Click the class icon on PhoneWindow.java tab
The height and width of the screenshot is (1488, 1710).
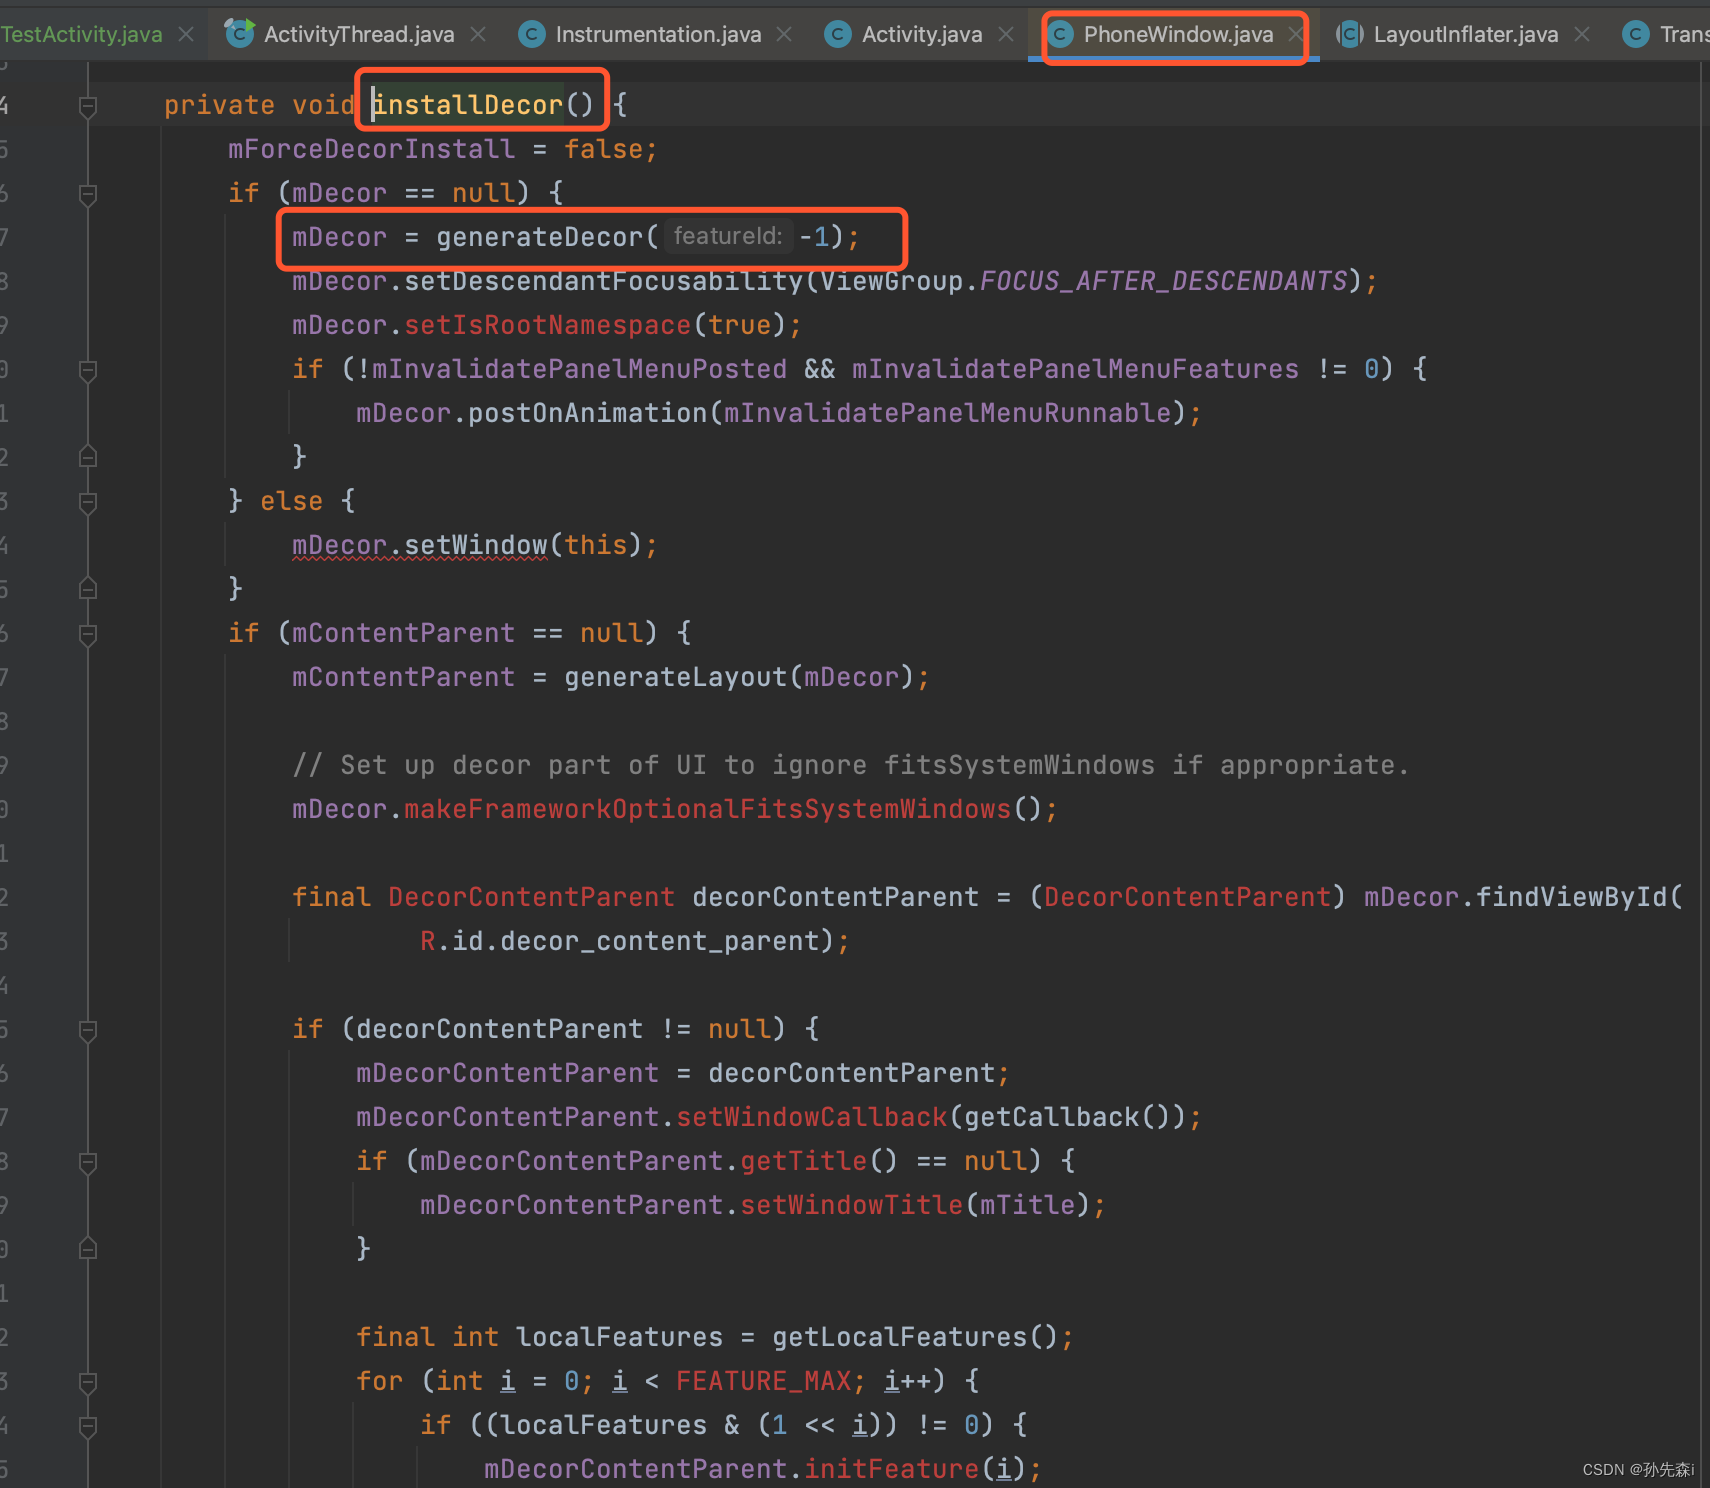pyautogui.click(x=1060, y=35)
